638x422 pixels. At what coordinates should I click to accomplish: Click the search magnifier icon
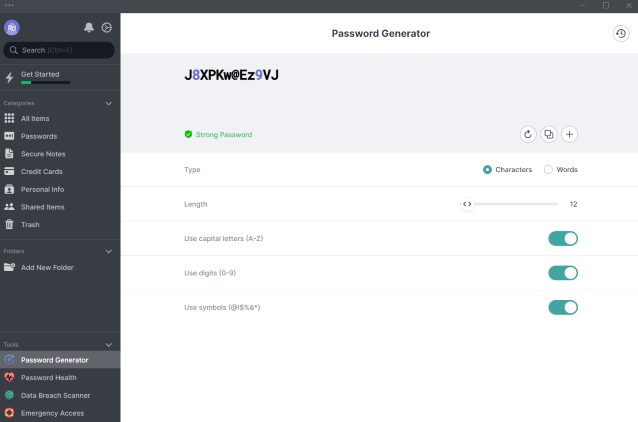coord(13,50)
